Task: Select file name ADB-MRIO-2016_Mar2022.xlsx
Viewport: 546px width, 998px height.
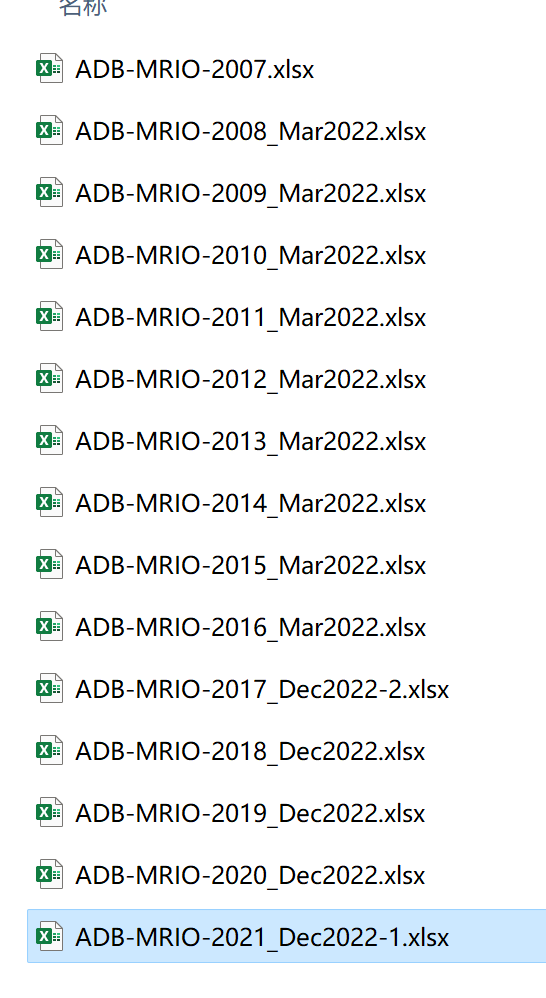Action: point(251,627)
